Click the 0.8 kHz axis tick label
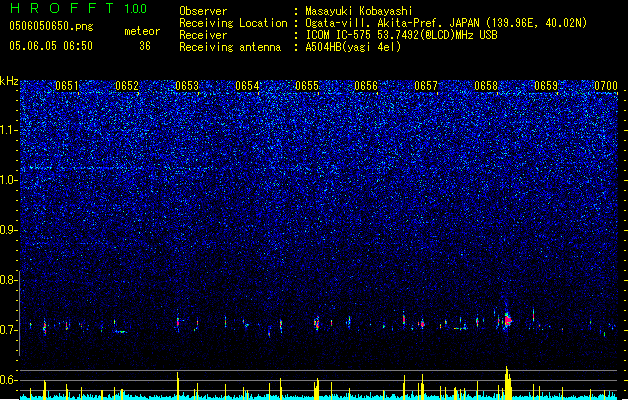This screenshot has height=400, width=629. pyautogui.click(x=9, y=280)
